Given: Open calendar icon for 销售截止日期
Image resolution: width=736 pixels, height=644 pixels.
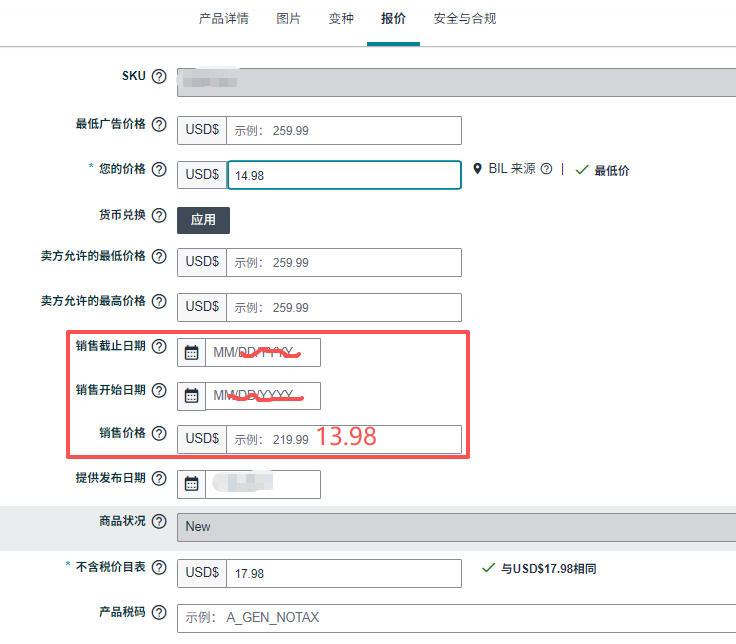Looking at the screenshot, I should coord(192,353).
